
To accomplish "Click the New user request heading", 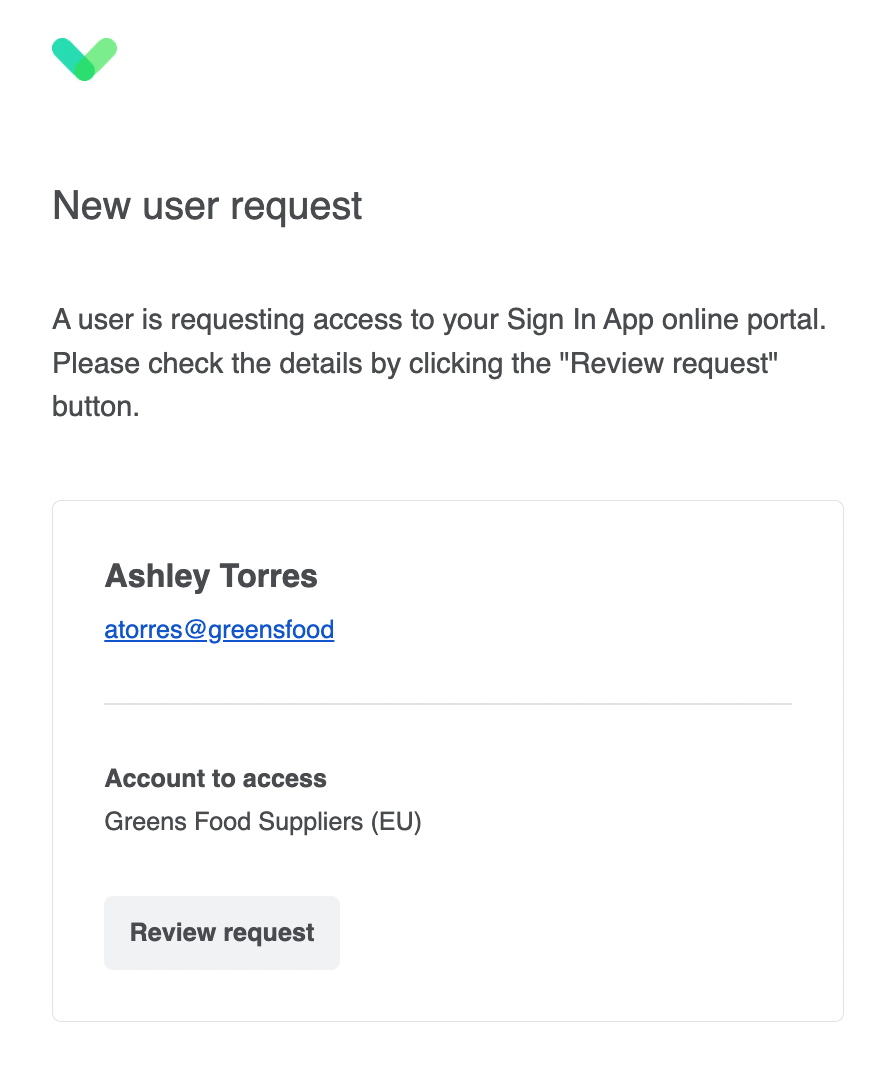I will tap(207, 206).
